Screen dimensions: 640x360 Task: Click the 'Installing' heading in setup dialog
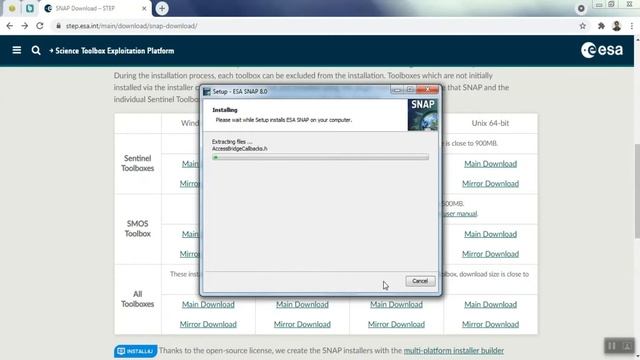point(224,110)
